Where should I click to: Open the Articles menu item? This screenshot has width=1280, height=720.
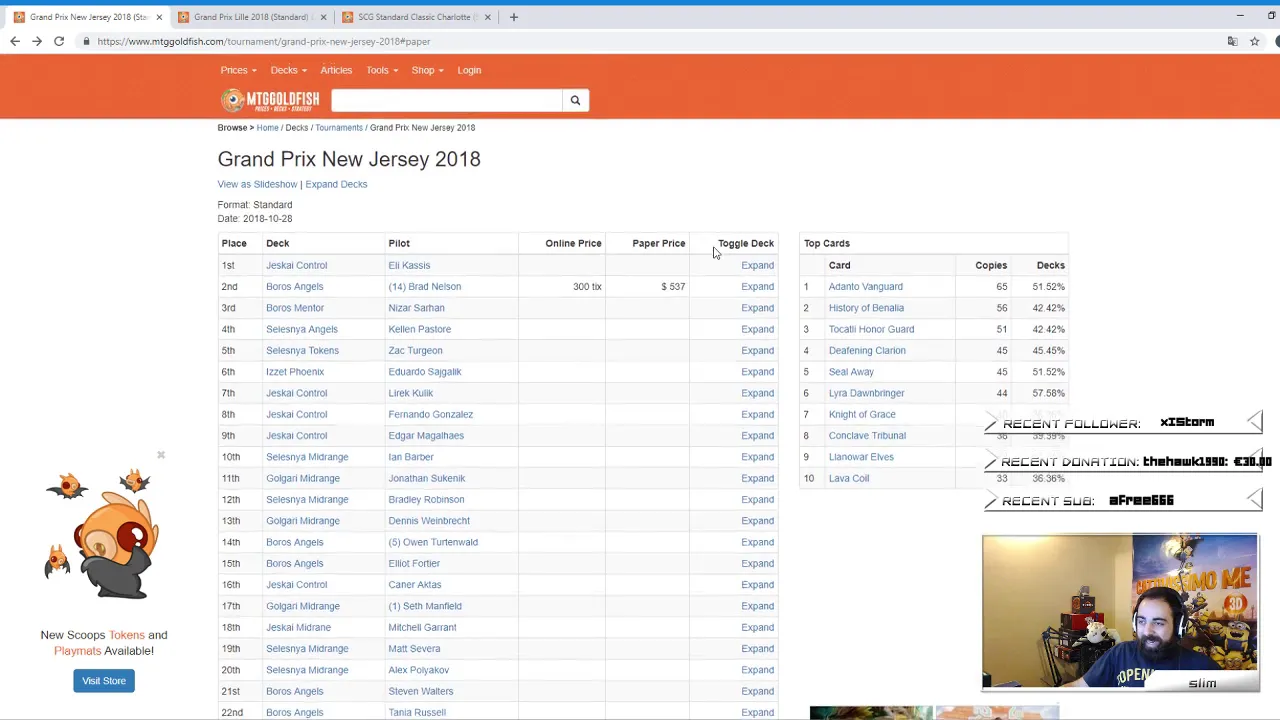click(x=336, y=70)
